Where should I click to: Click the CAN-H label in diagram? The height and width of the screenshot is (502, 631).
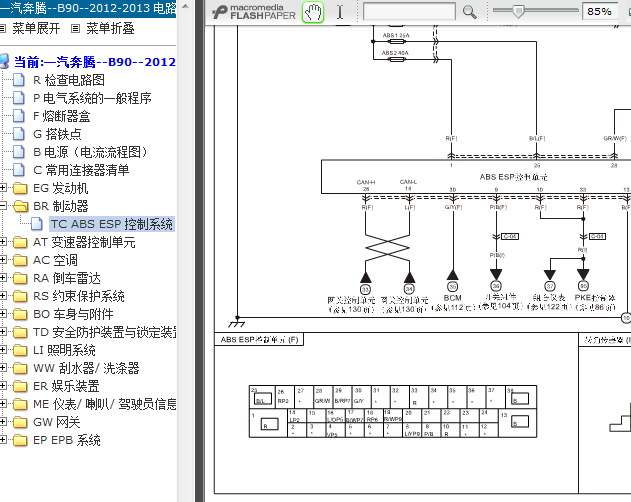click(366, 182)
